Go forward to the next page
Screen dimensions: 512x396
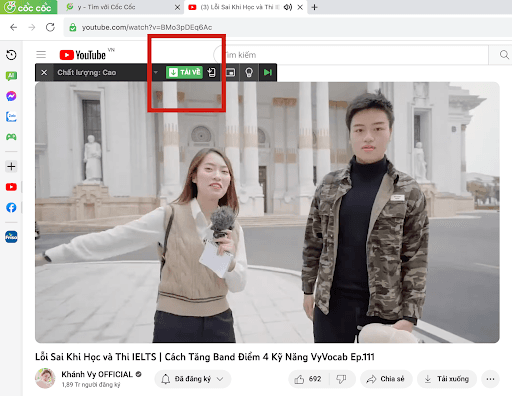pos(32,27)
